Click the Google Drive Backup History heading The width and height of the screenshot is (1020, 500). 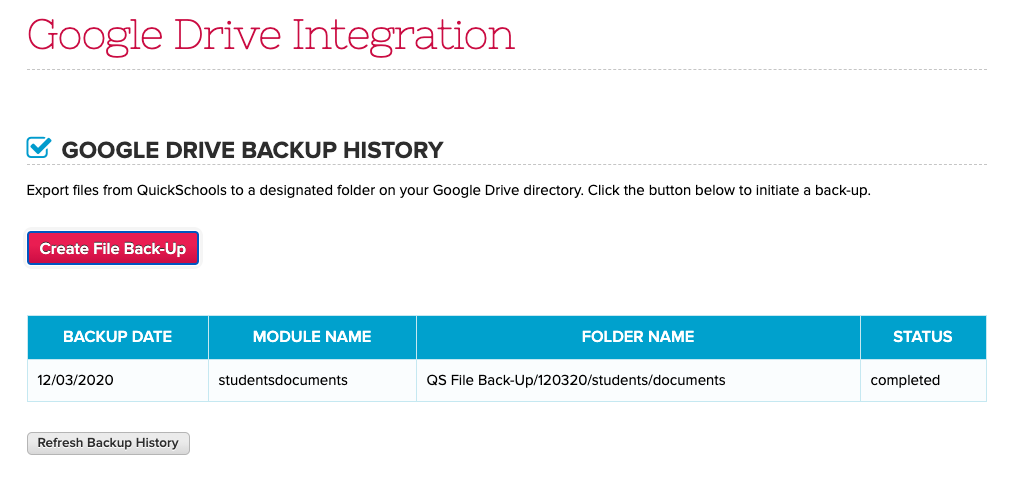(x=252, y=150)
